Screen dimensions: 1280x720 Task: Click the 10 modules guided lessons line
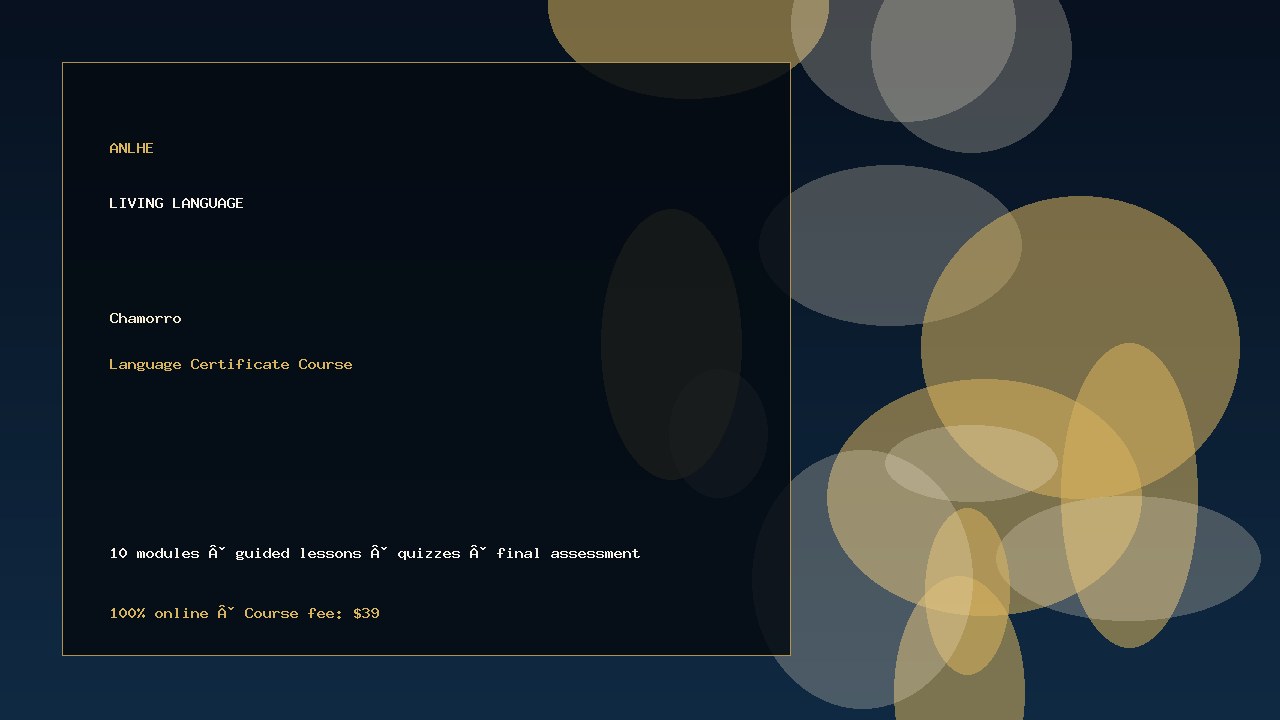click(375, 553)
